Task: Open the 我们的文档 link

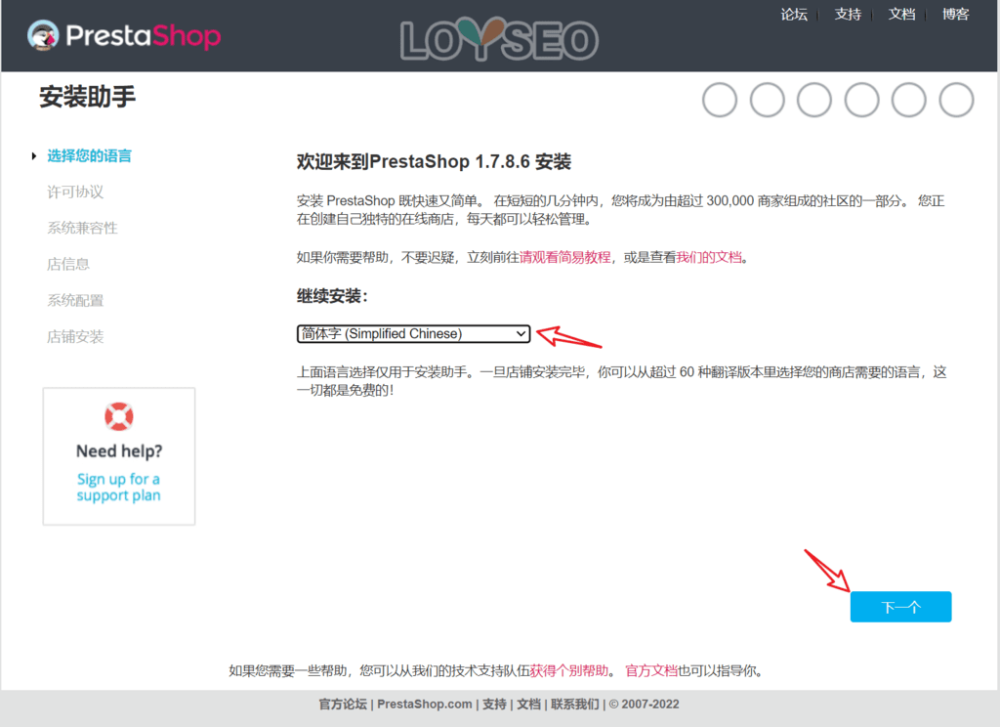Action: pyautogui.click(x=709, y=257)
